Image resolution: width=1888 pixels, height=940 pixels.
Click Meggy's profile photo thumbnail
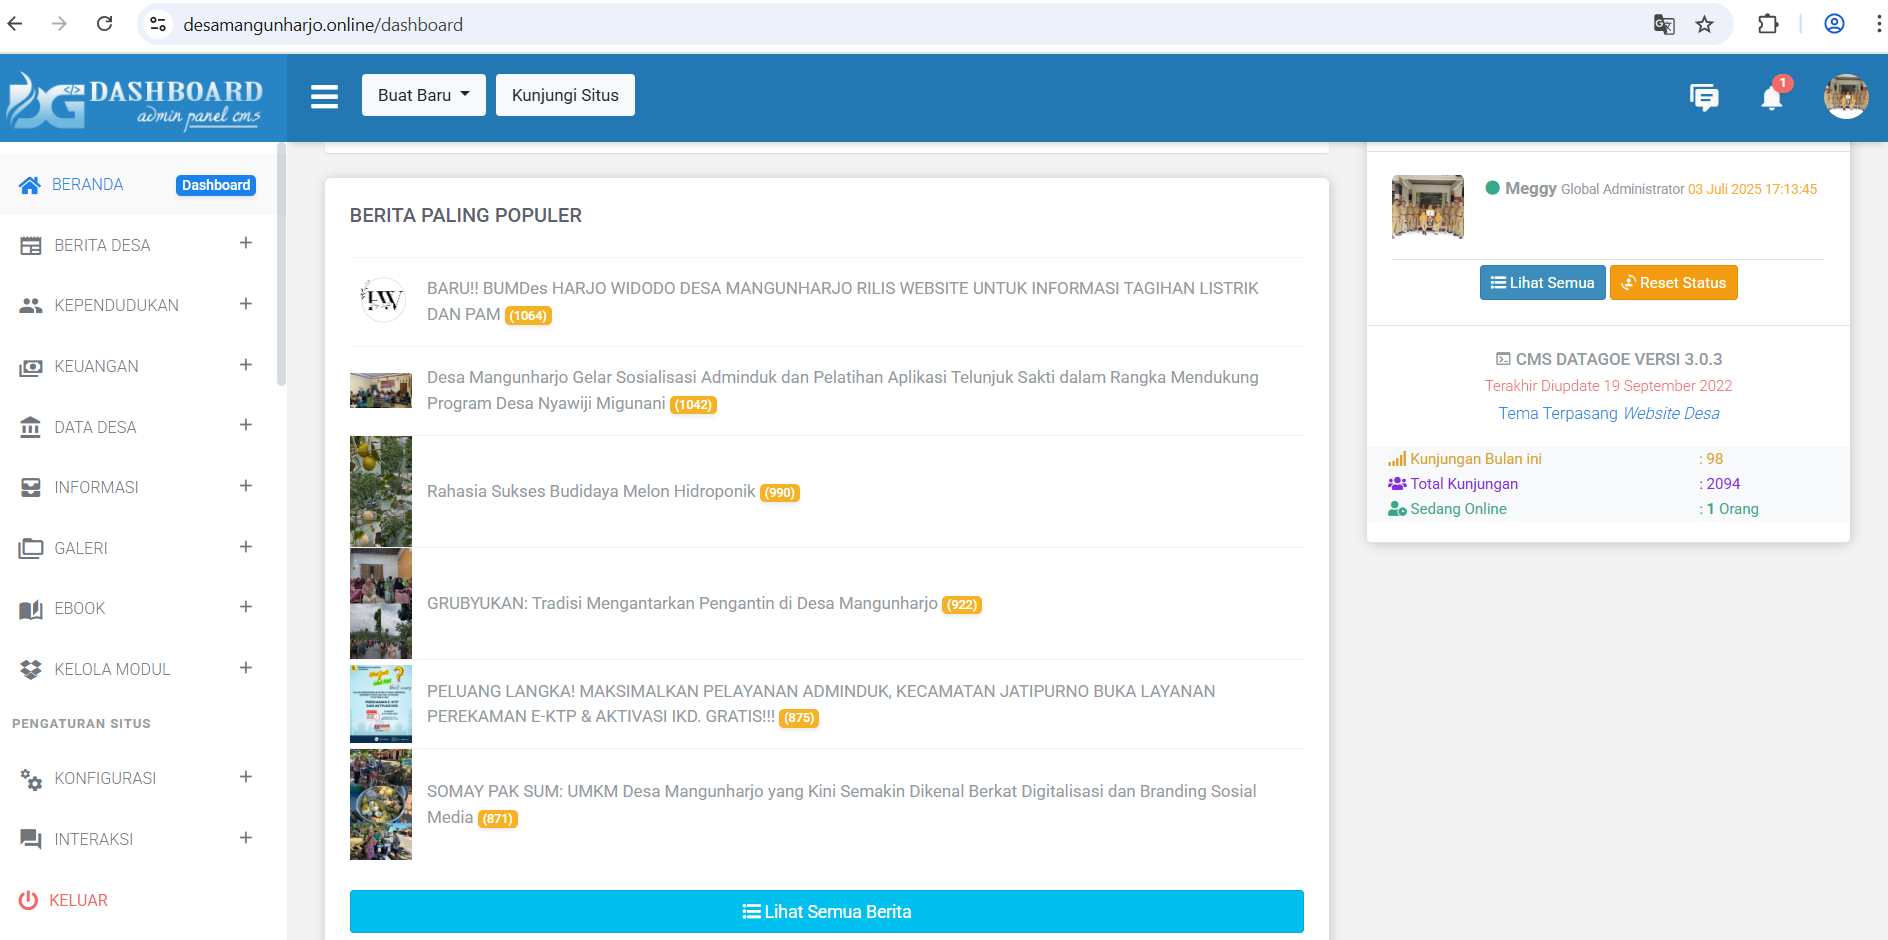(1428, 207)
